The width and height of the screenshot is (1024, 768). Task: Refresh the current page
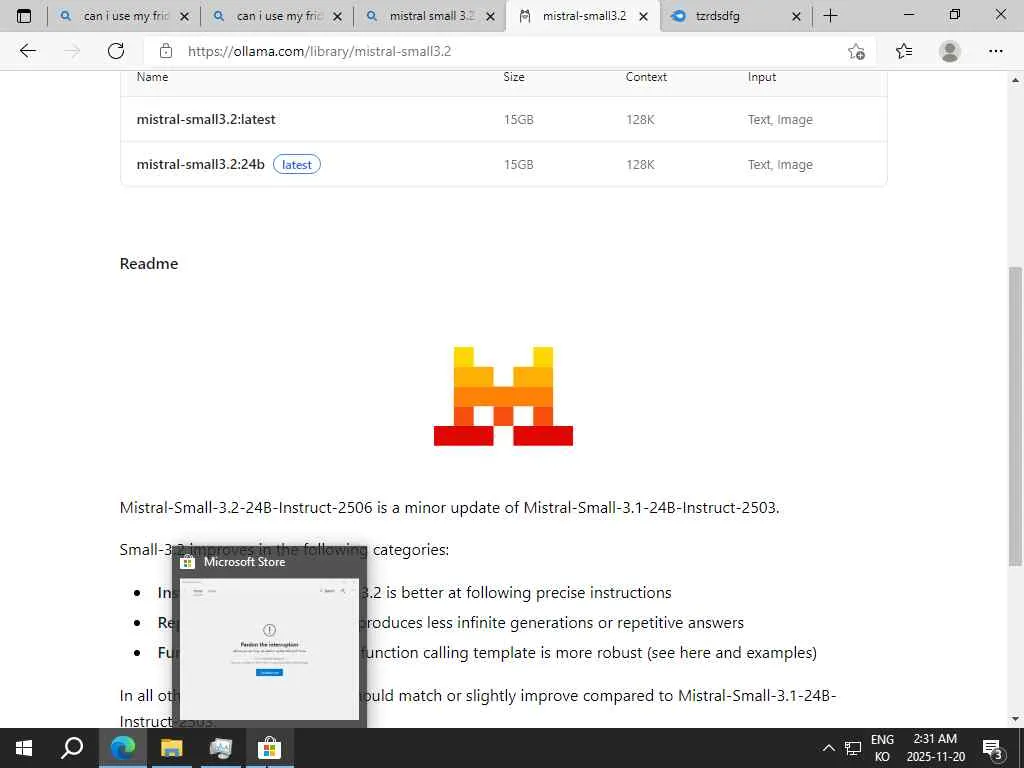pos(116,51)
